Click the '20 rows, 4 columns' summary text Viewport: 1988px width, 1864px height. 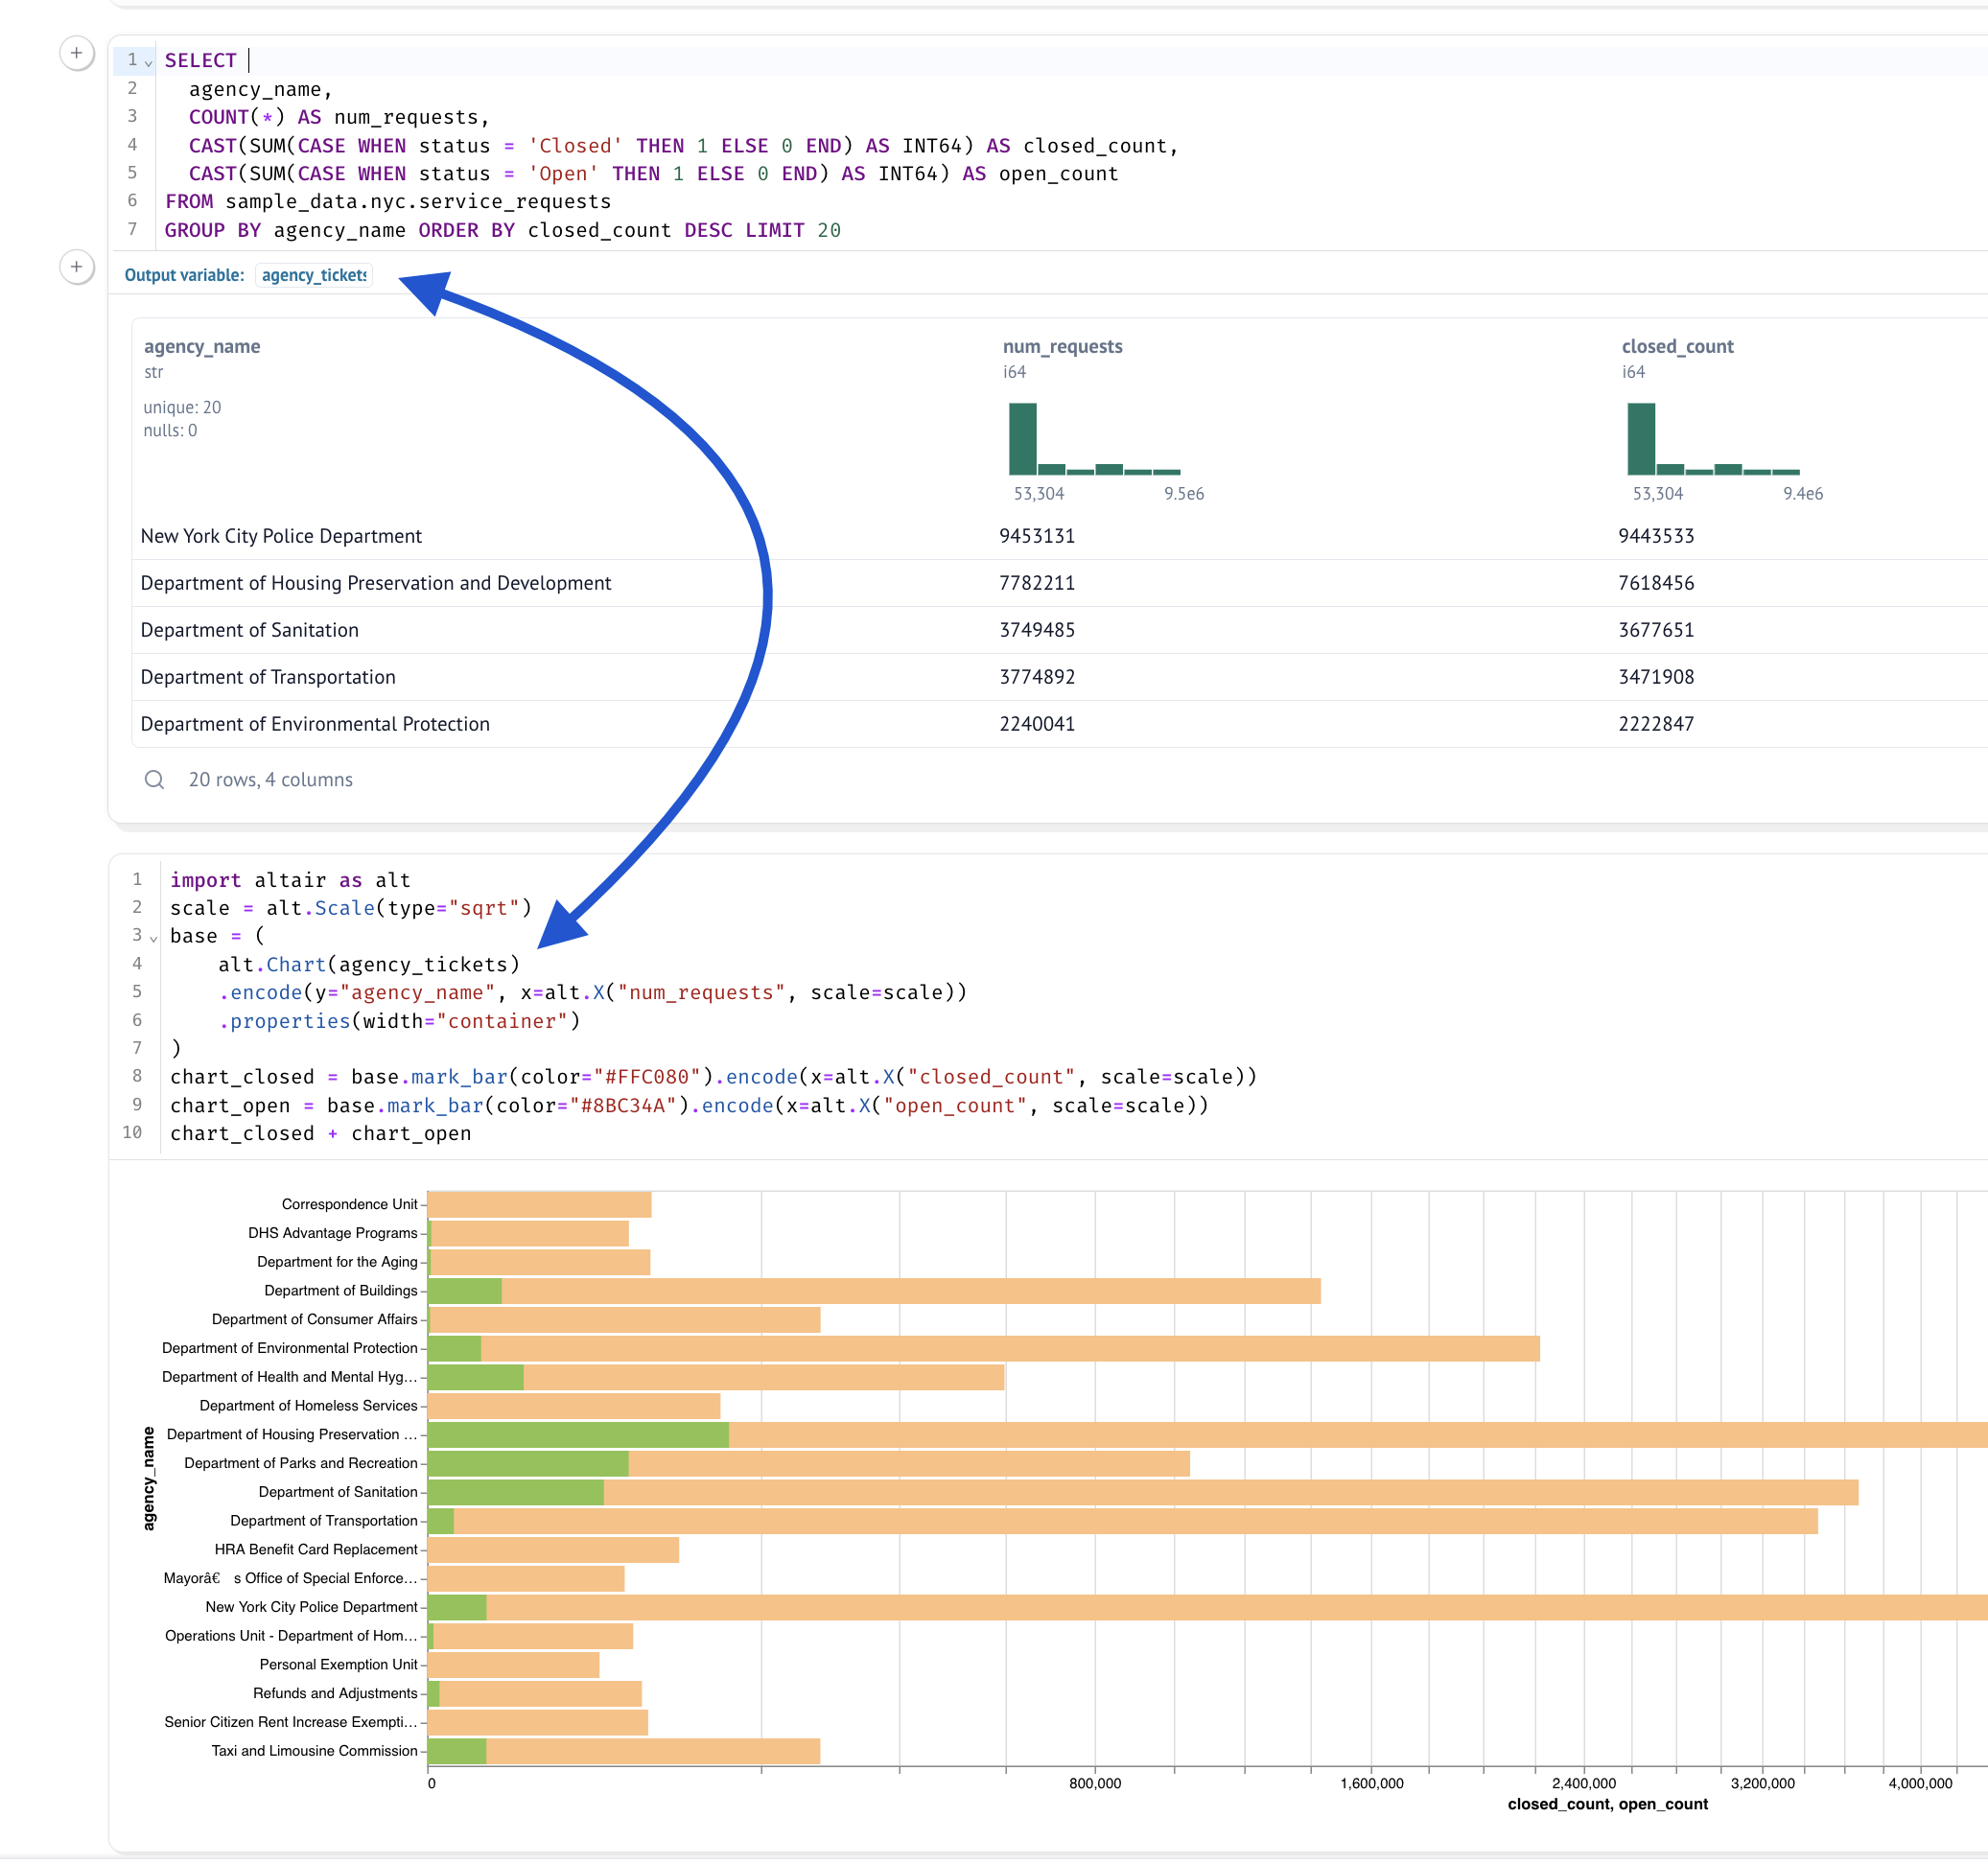tap(271, 780)
